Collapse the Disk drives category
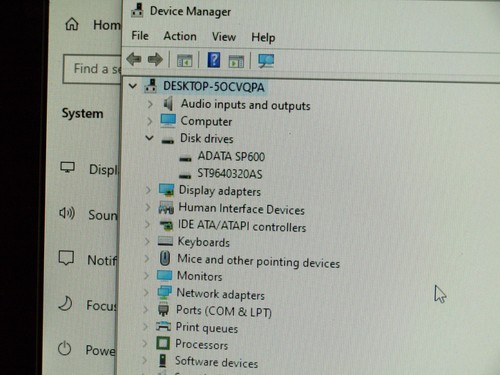 [x=149, y=138]
